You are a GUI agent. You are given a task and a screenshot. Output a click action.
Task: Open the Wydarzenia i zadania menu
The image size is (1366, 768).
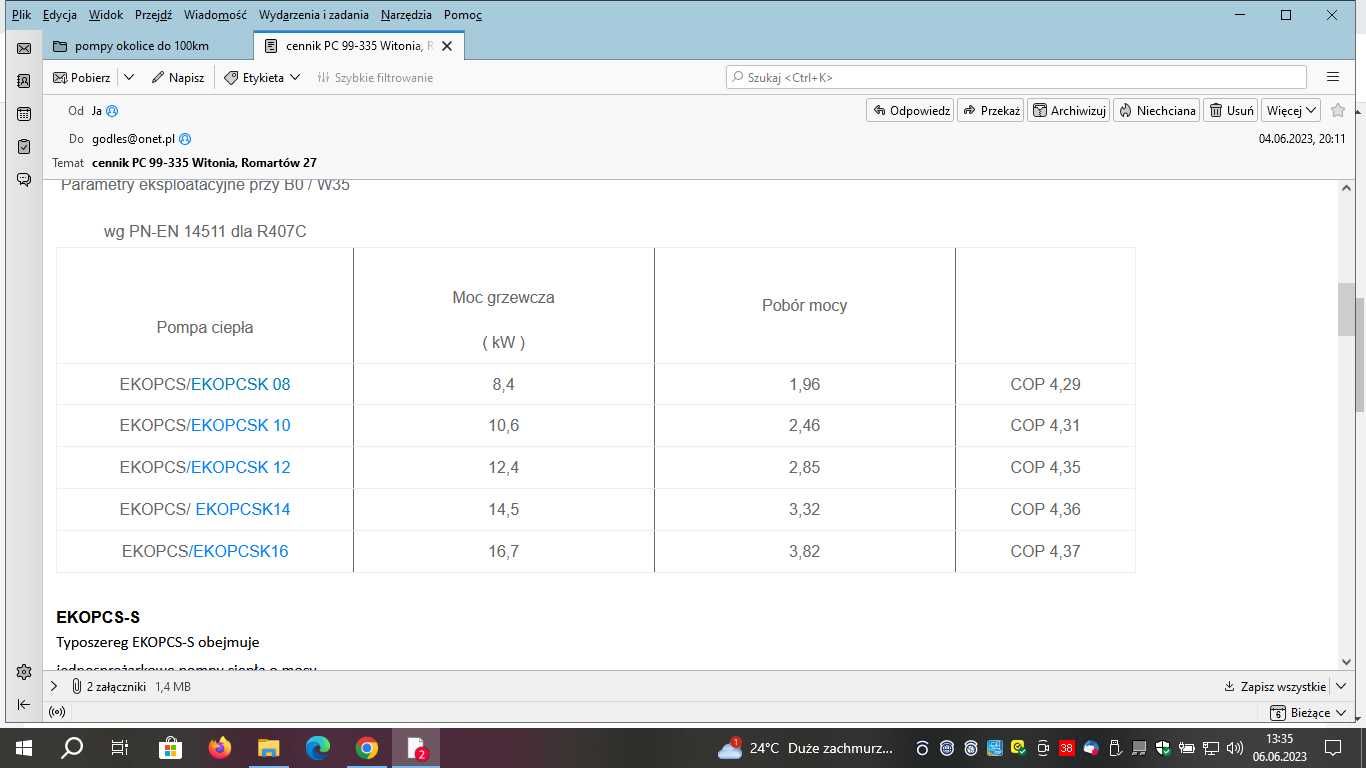click(x=314, y=15)
